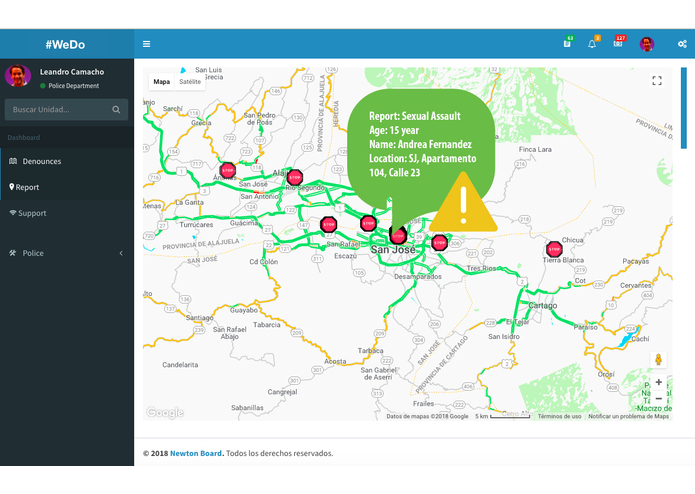Open the user avatar in top bar

[647, 44]
